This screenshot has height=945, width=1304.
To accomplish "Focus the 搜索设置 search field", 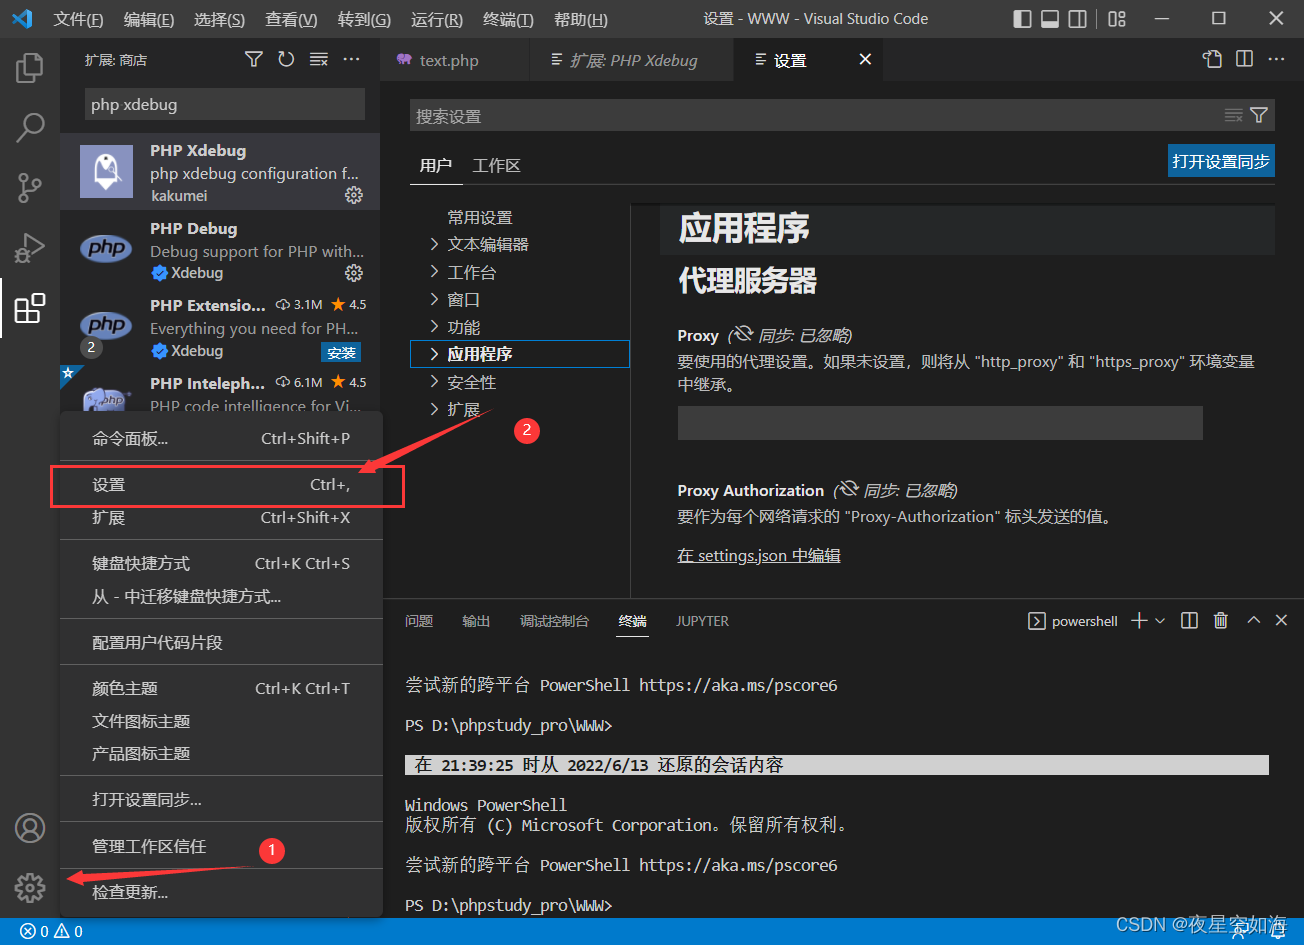I will (815, 116).
